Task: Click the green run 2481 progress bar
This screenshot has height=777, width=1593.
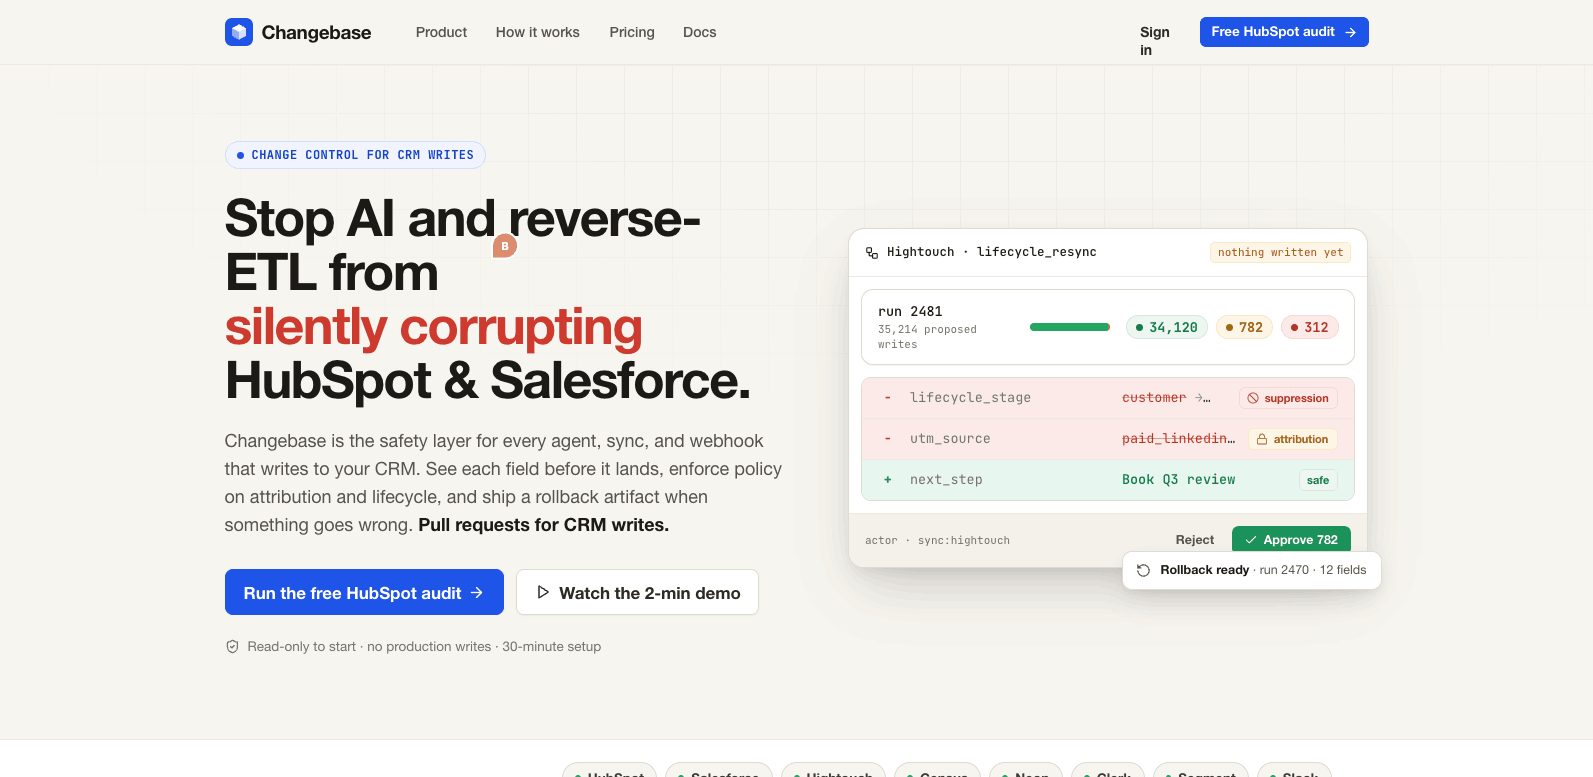Action: coord(1070,327)
